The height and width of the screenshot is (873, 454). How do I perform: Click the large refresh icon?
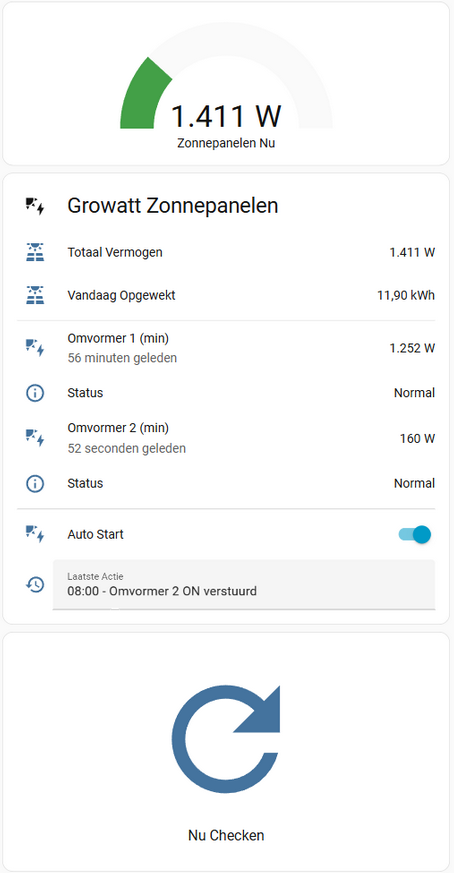click(226, 739)
